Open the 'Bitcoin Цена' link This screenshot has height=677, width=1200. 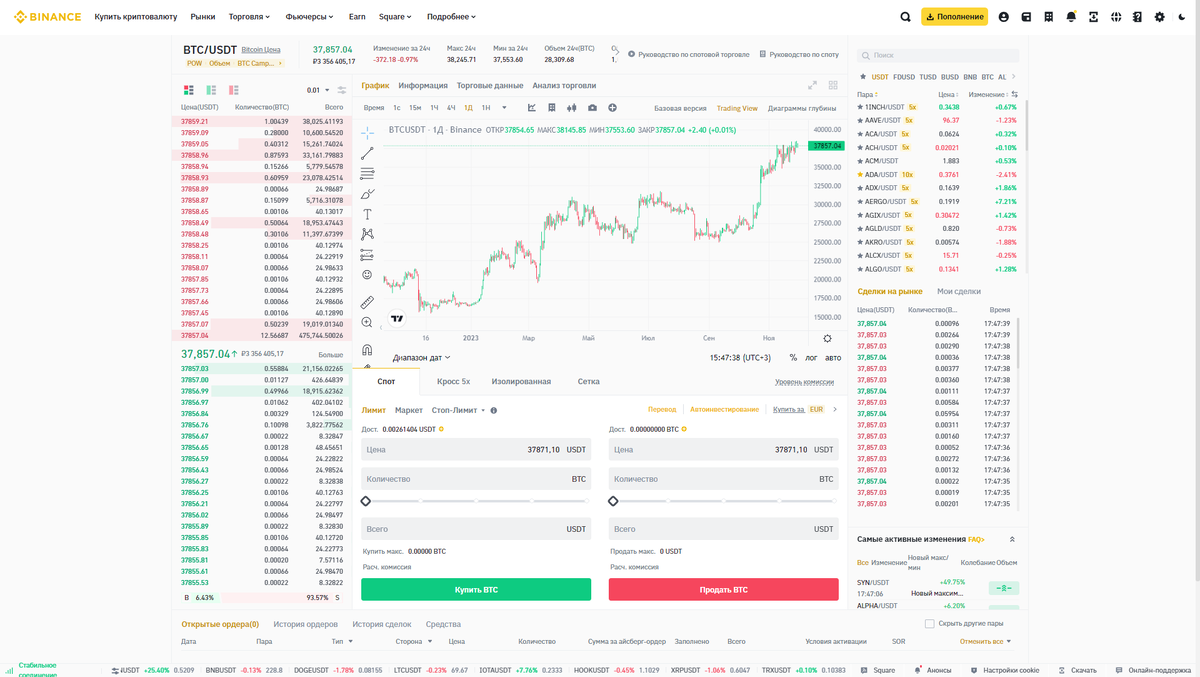pos(261,49)
